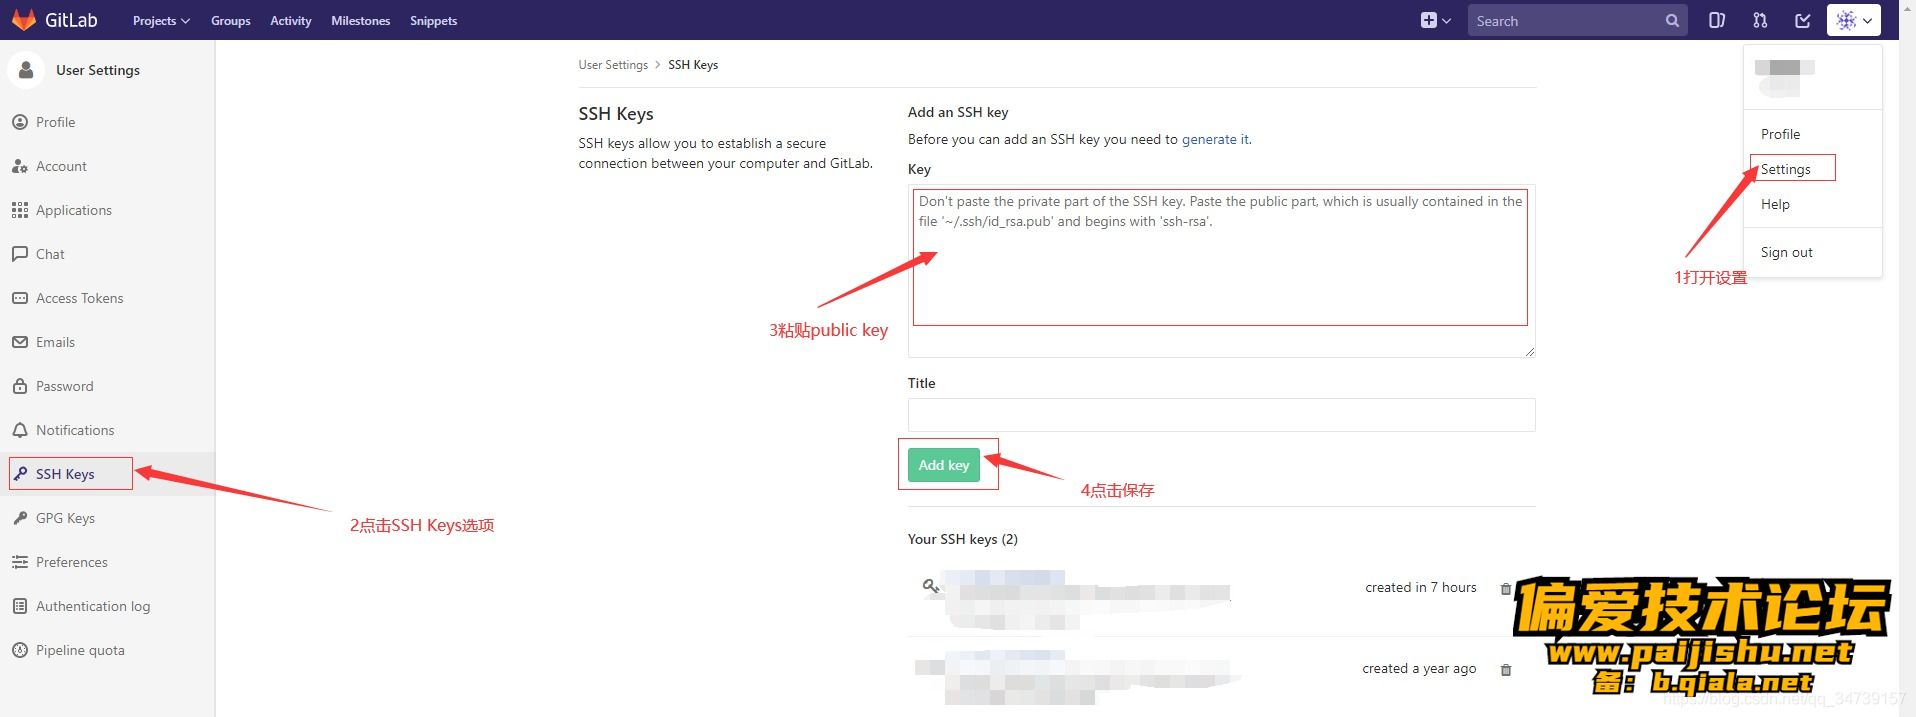Click the Account sidebar icon
Image resolution: width=1916 pixels, height=717 pixels.
(x=20, y=166)
